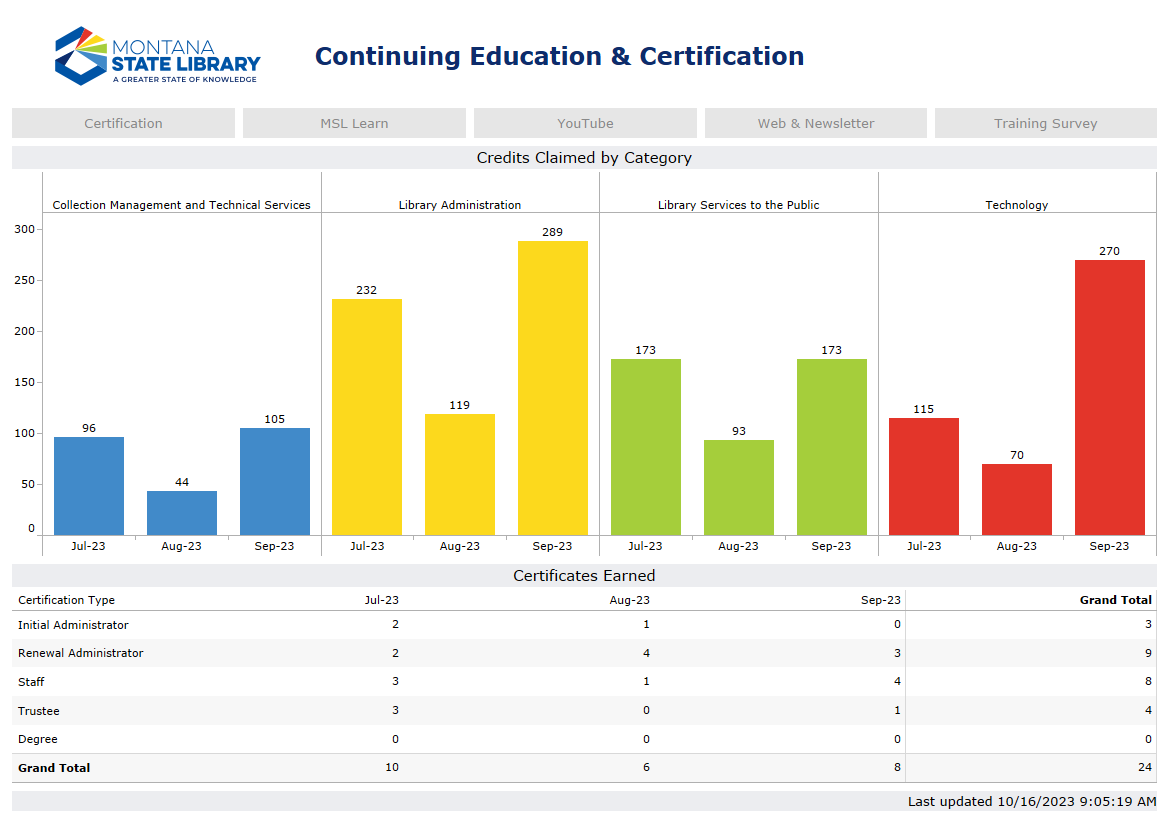The image size is (1169, 827).
Task: Open the Web & Newsletter tab
Action: pos(815,122)
